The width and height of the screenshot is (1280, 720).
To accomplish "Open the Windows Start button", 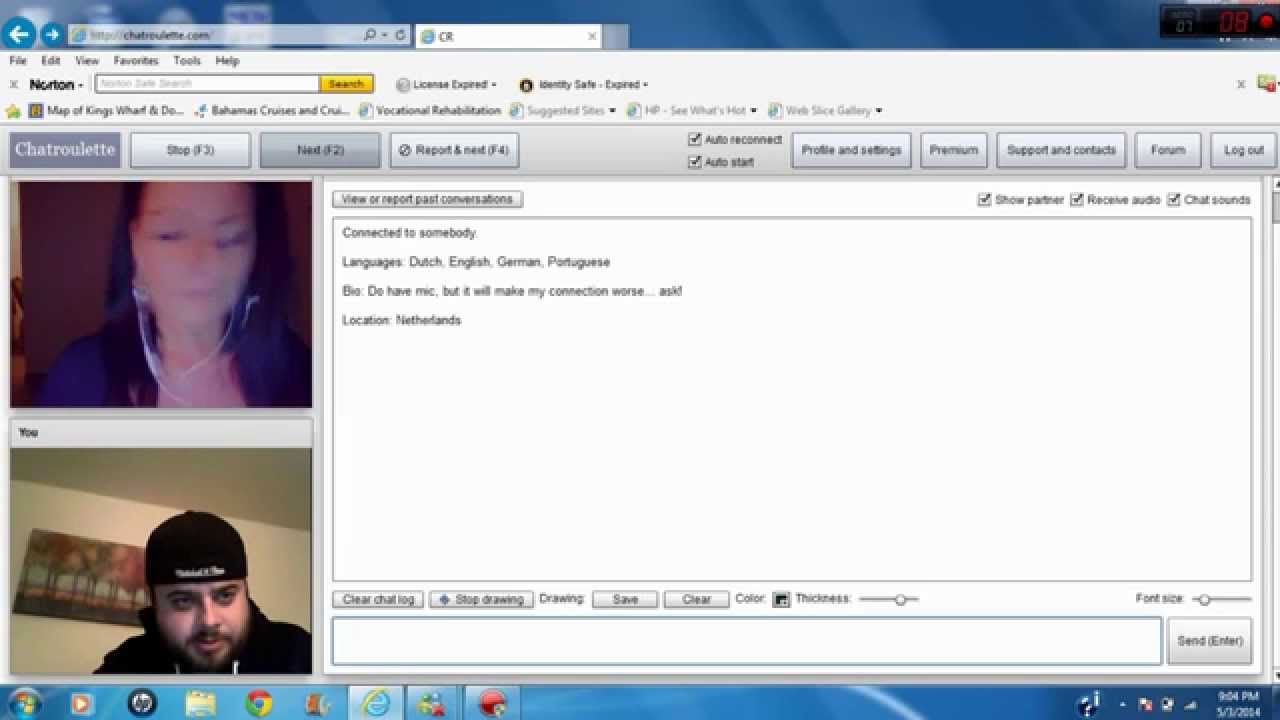I will 24,702.
